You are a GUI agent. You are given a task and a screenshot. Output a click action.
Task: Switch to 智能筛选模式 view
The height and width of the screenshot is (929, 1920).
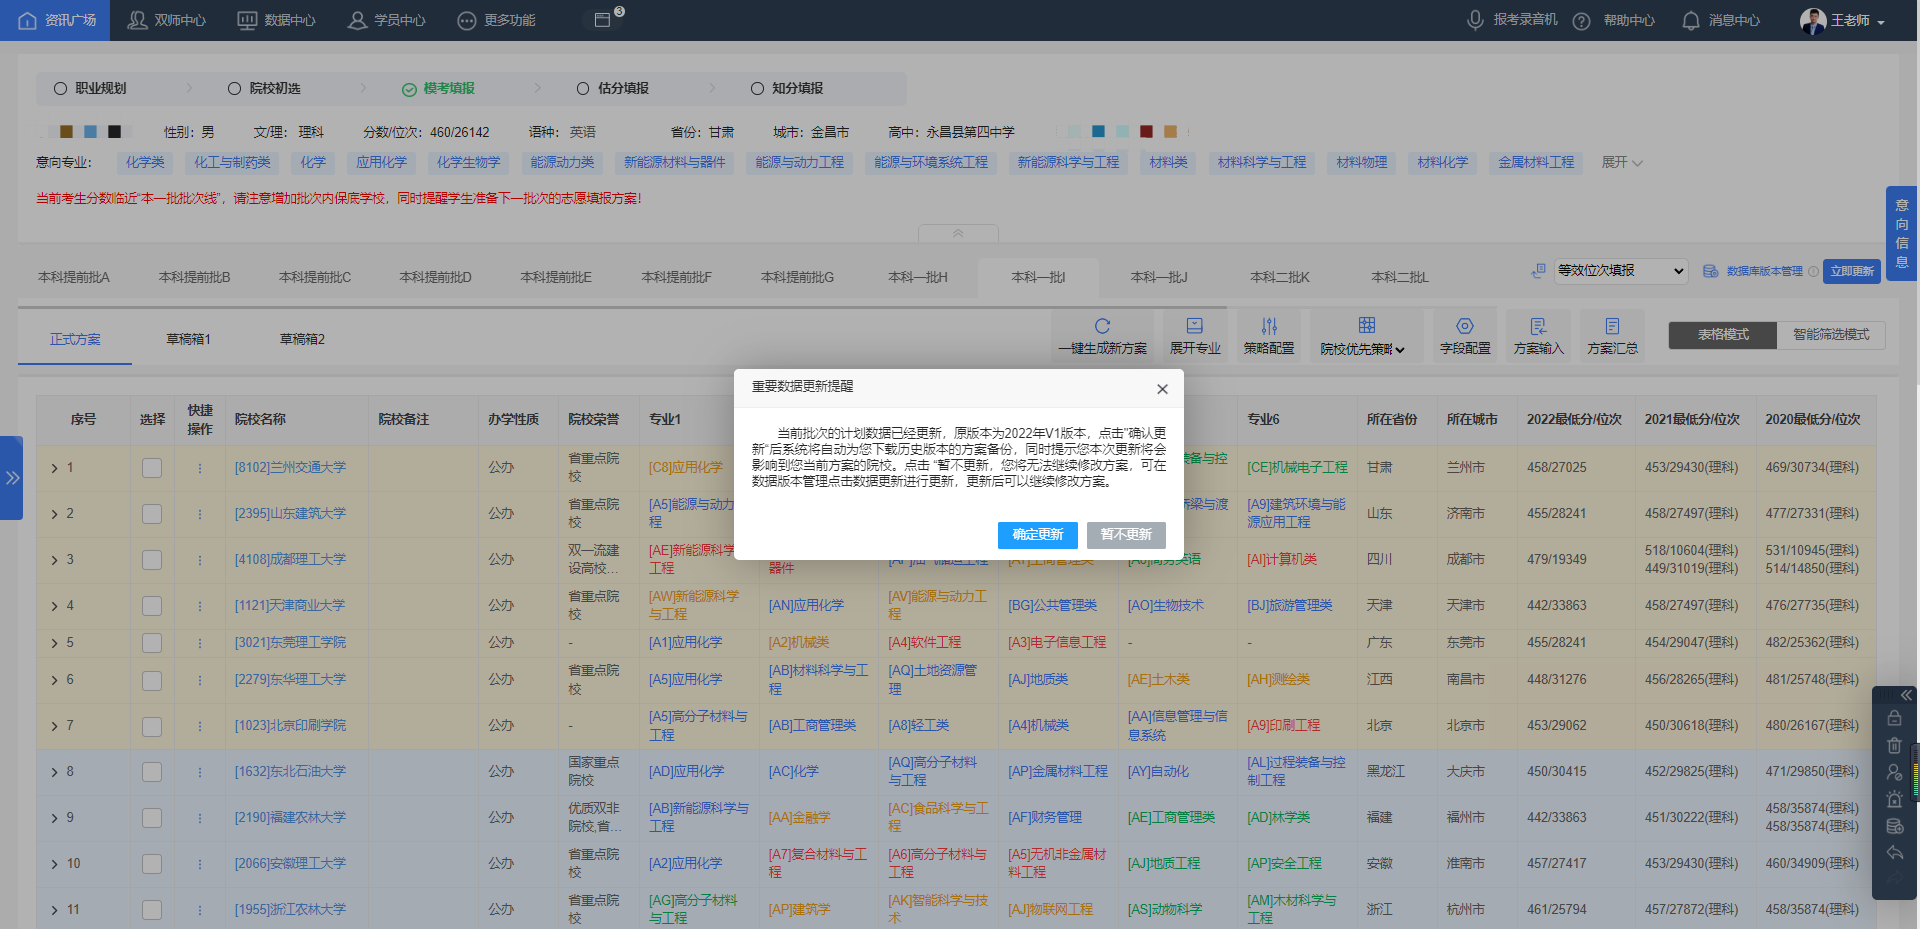(1830, 335)
